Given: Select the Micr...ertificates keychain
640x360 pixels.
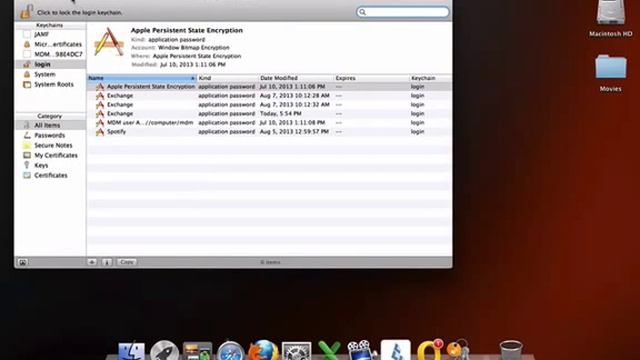Looking at the screenshot, I should point(52,44).
